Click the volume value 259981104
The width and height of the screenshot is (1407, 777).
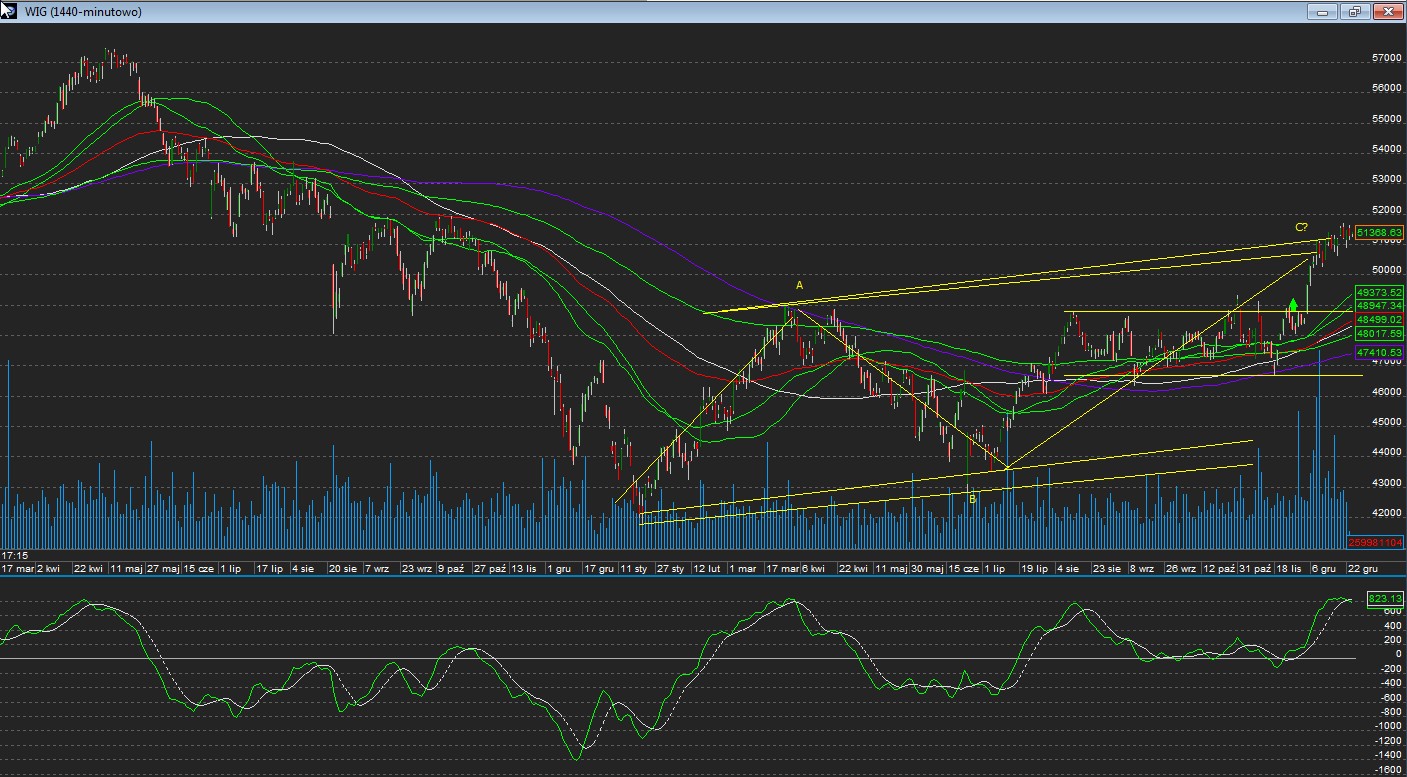click(x=1376, y=542)
